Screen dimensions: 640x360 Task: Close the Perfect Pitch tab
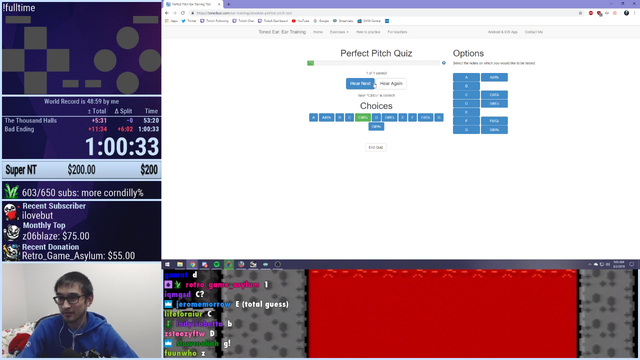point(219,4)
